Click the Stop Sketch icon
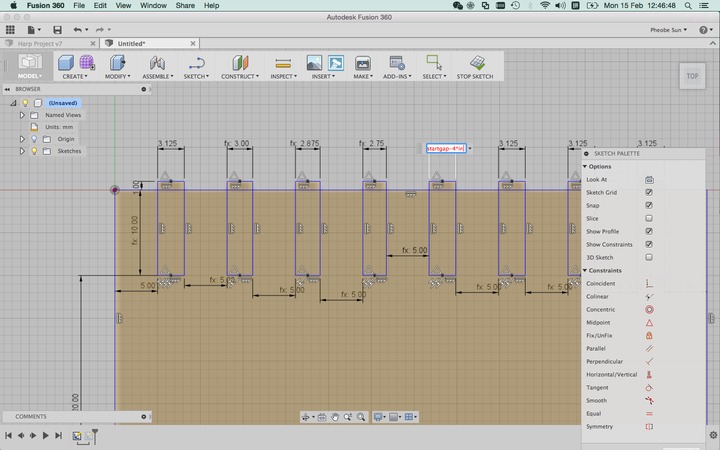 pyautogui.click(x=477, y=62)
